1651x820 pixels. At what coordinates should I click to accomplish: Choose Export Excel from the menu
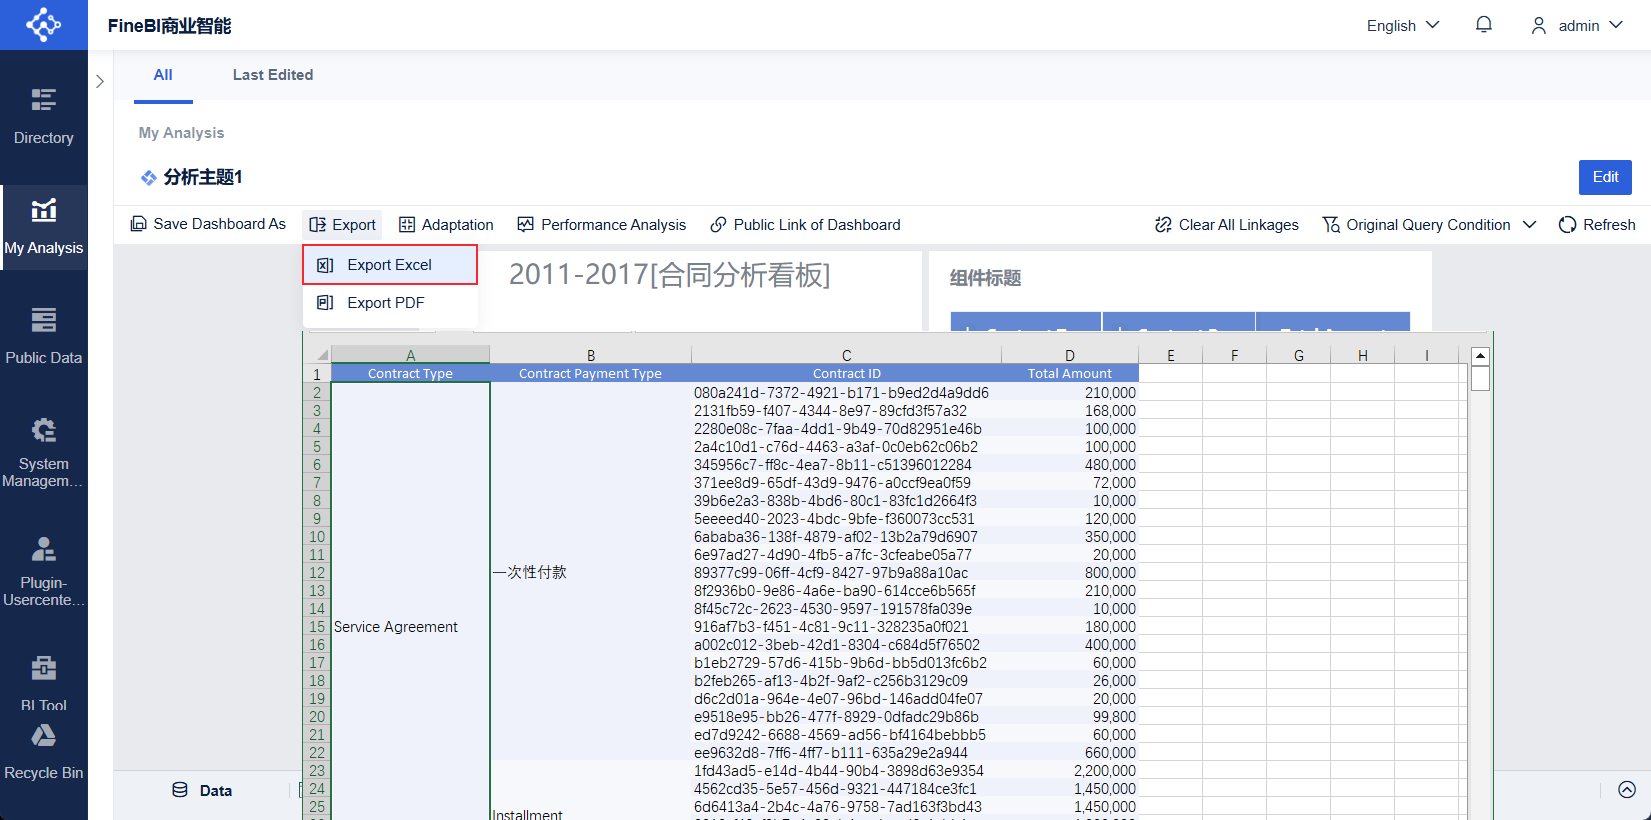(390, 265)
